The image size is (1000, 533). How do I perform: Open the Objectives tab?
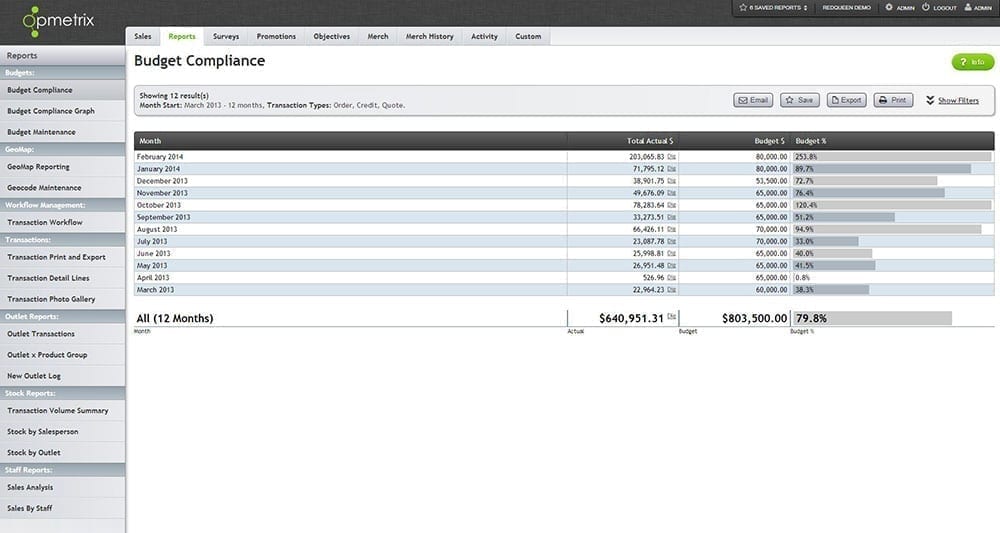[x=332, y=36]
